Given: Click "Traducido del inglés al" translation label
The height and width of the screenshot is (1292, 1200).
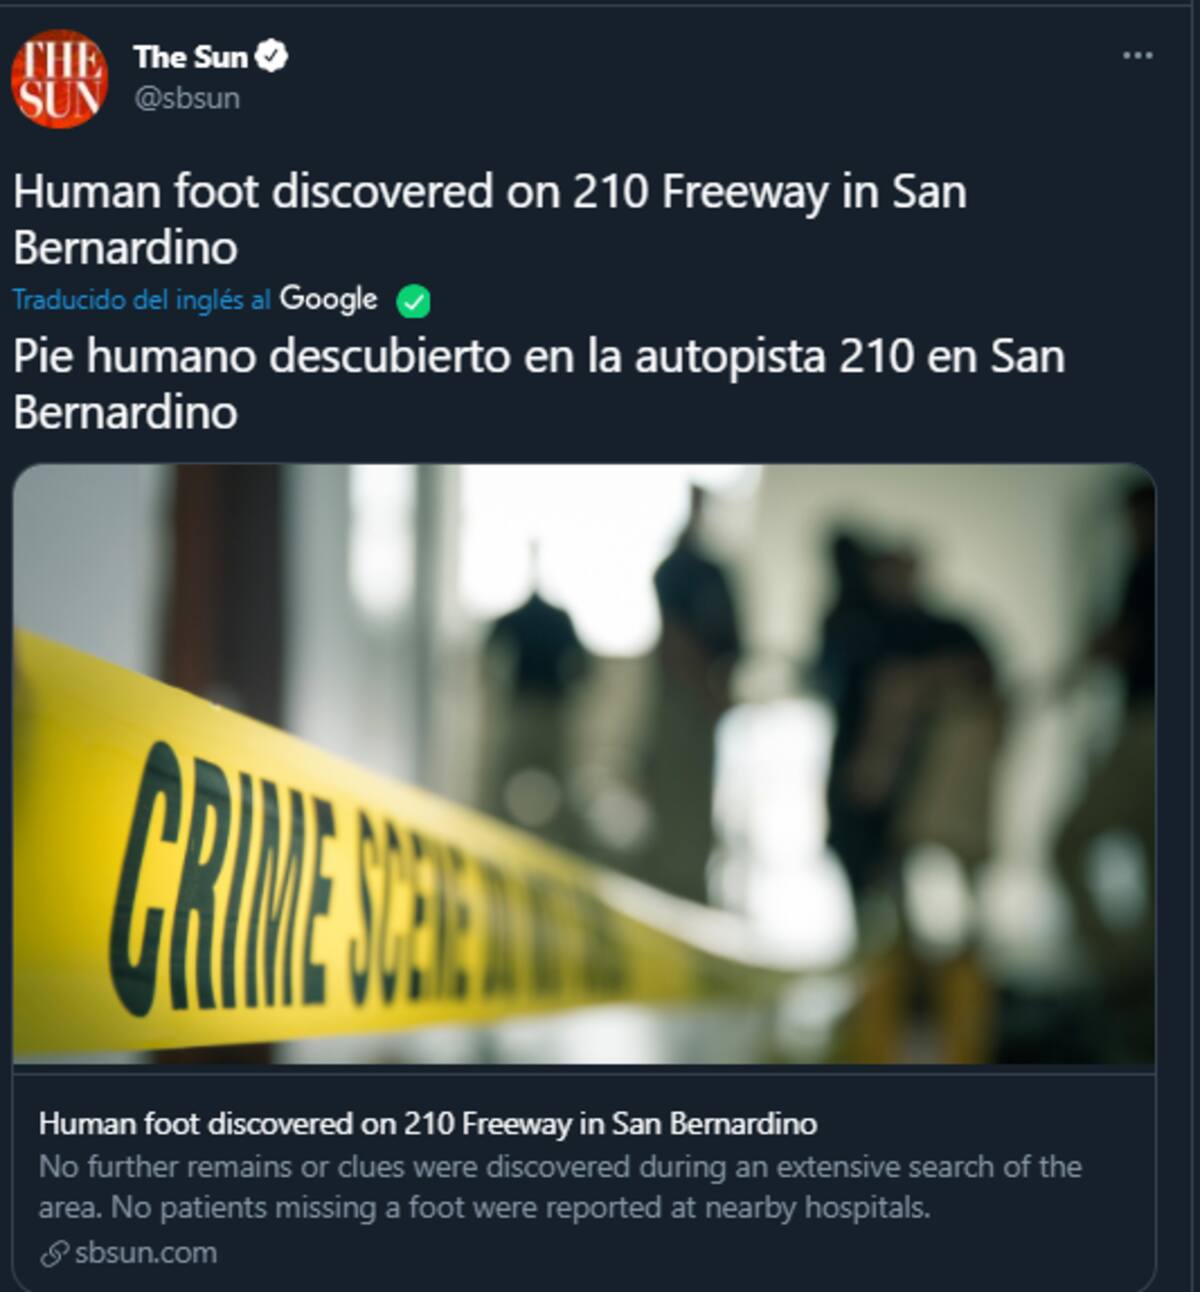Looking at the screenshot, I should tap(142, 299).
